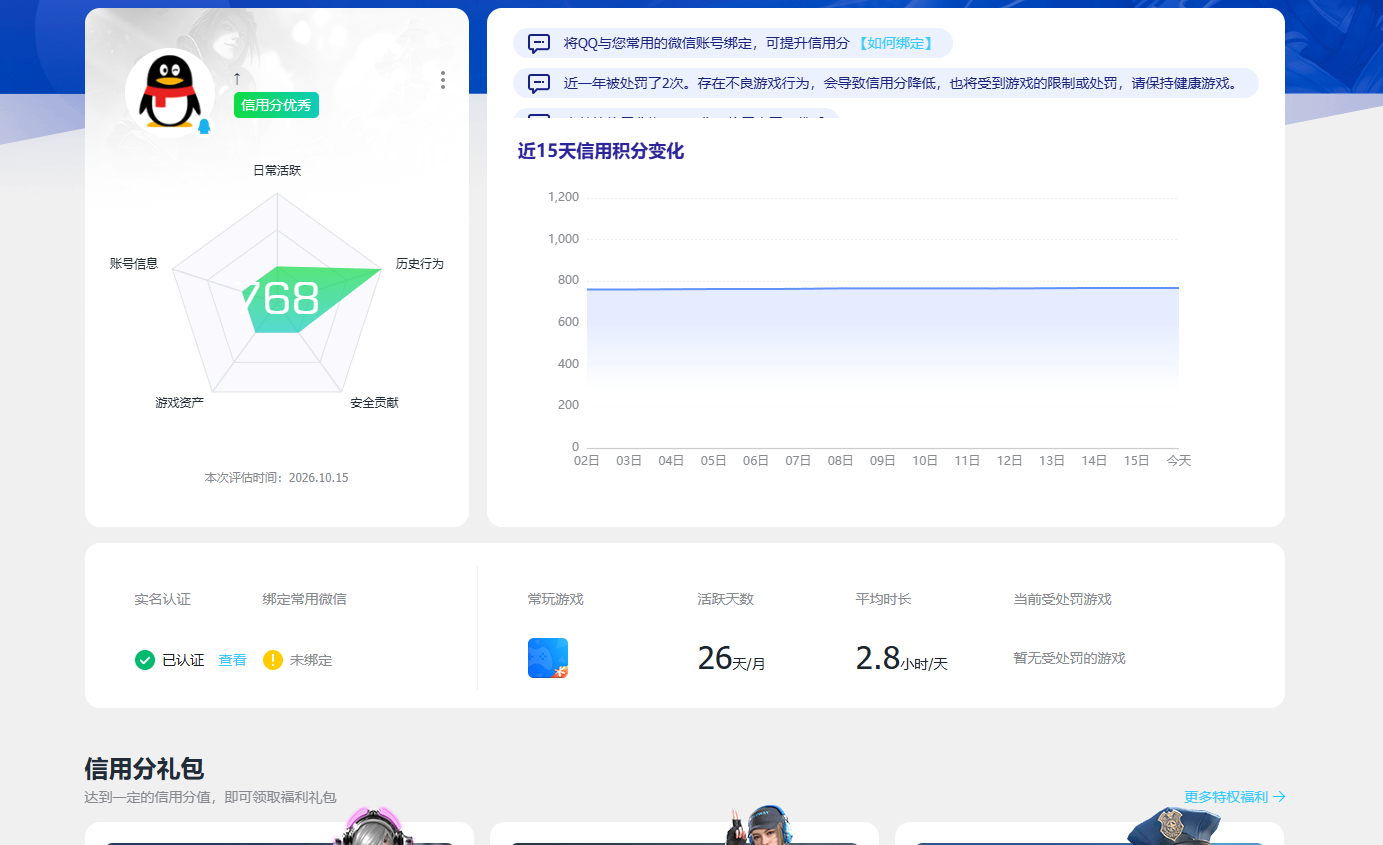This screenshot has height=845, width=1383.
Task: Click the 768 credit score on radar chart
Action: click(x=280, y=299)
